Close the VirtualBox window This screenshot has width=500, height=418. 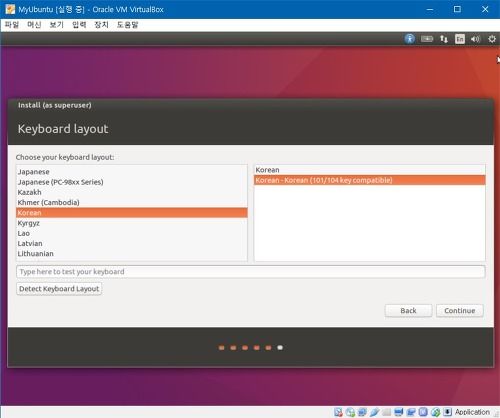coord(485,9)
